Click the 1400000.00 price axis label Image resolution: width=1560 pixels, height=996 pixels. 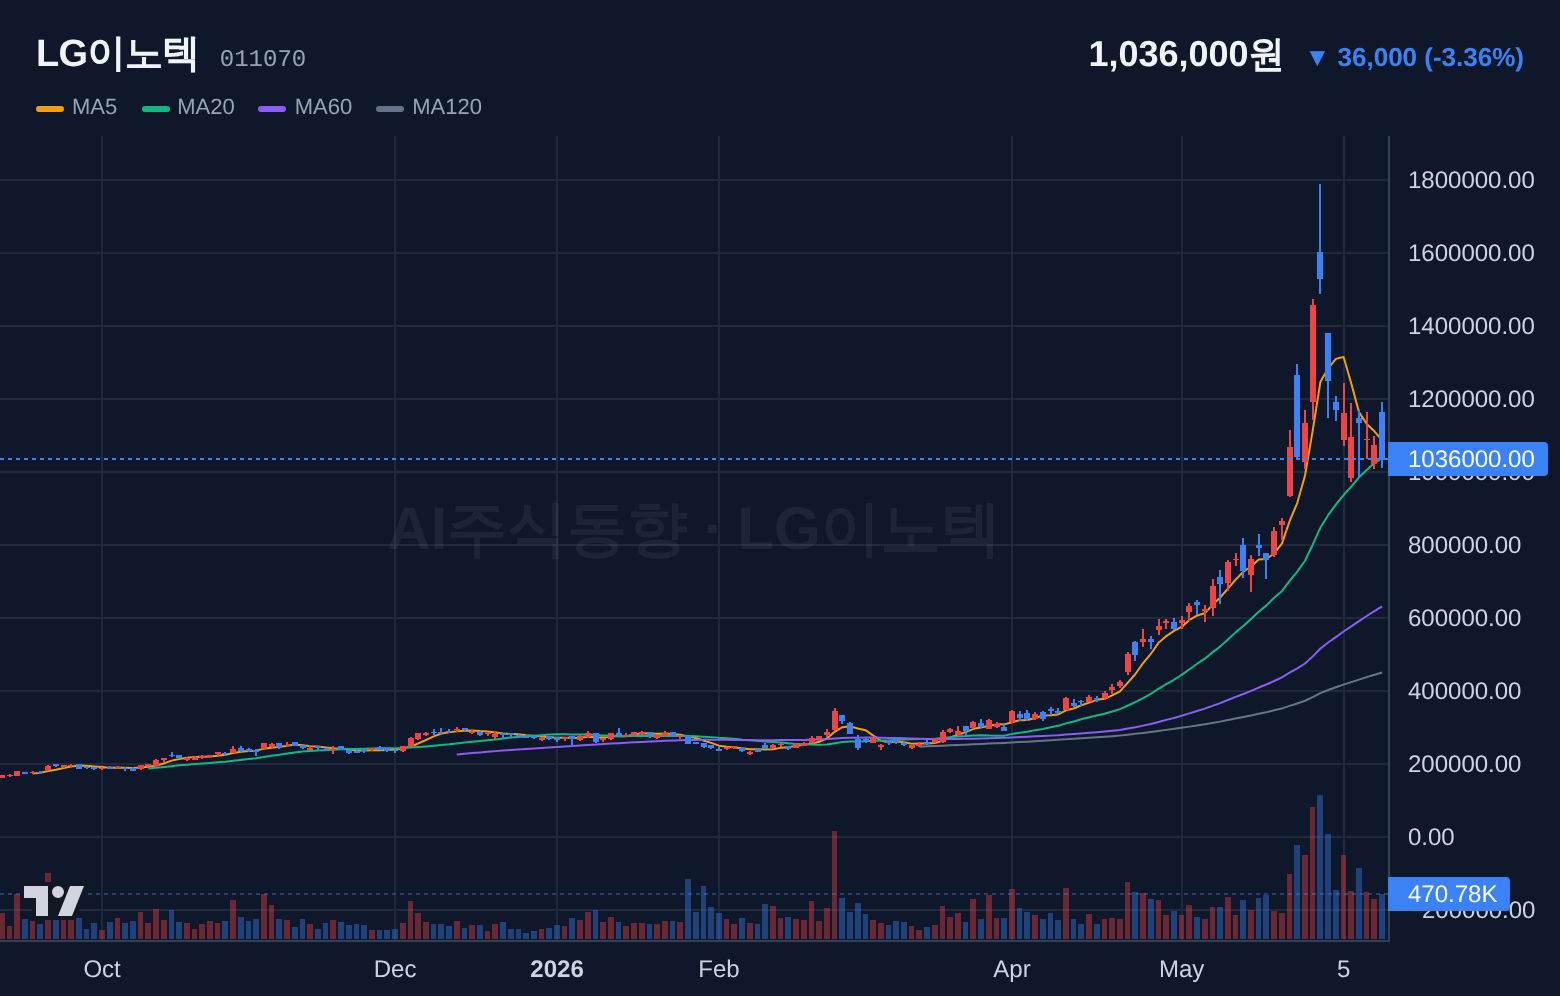click(x=1471, y=326)
